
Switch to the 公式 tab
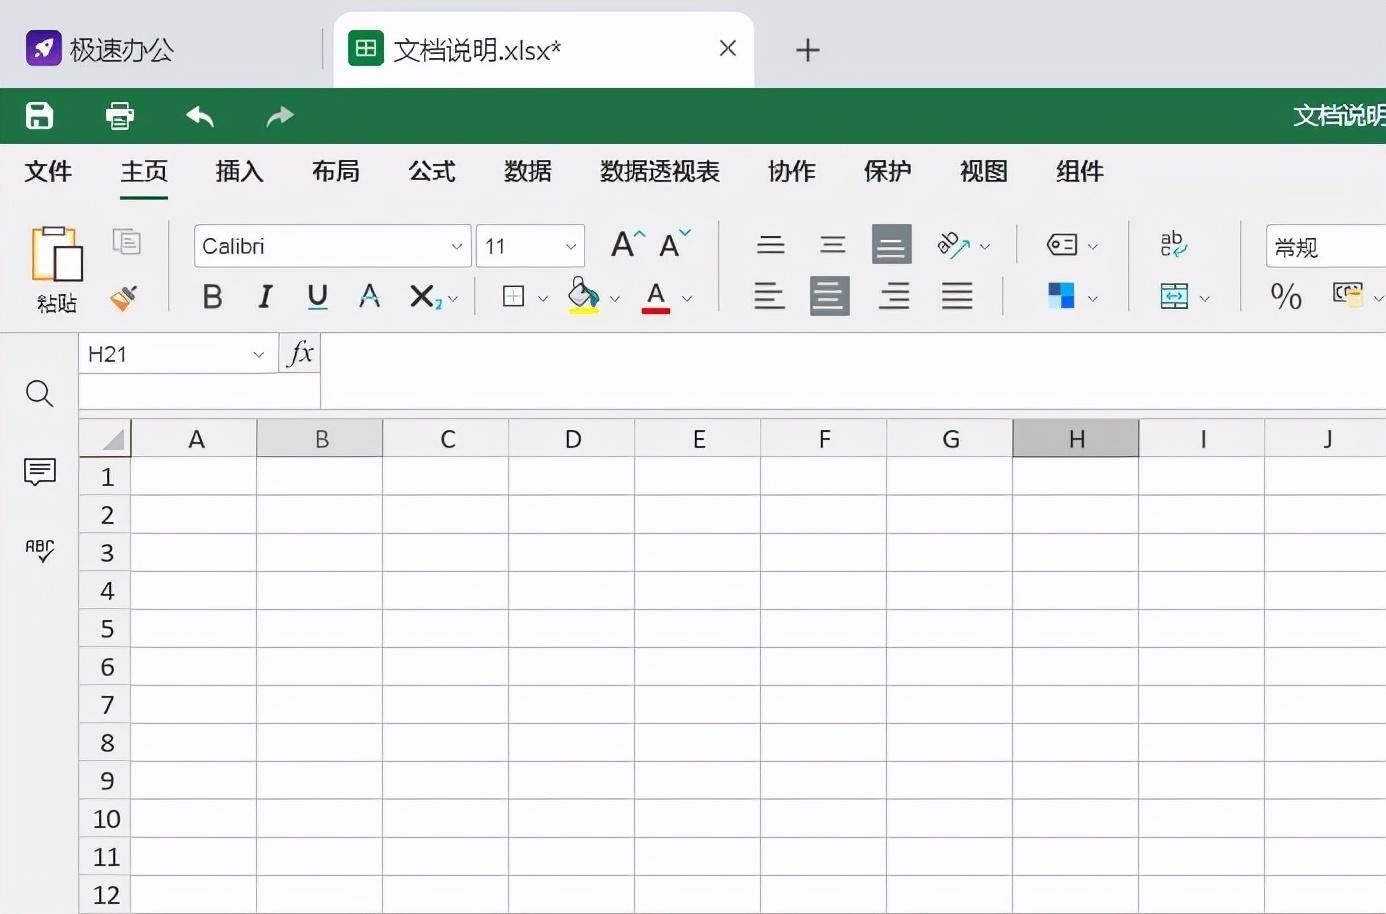coord(432,172)
